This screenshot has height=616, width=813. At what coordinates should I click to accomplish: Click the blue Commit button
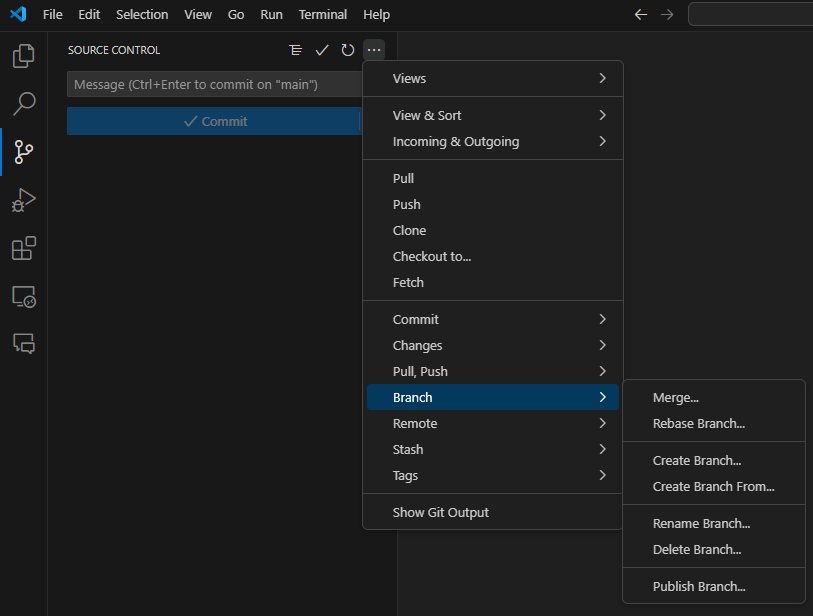(x=213, y=121)
